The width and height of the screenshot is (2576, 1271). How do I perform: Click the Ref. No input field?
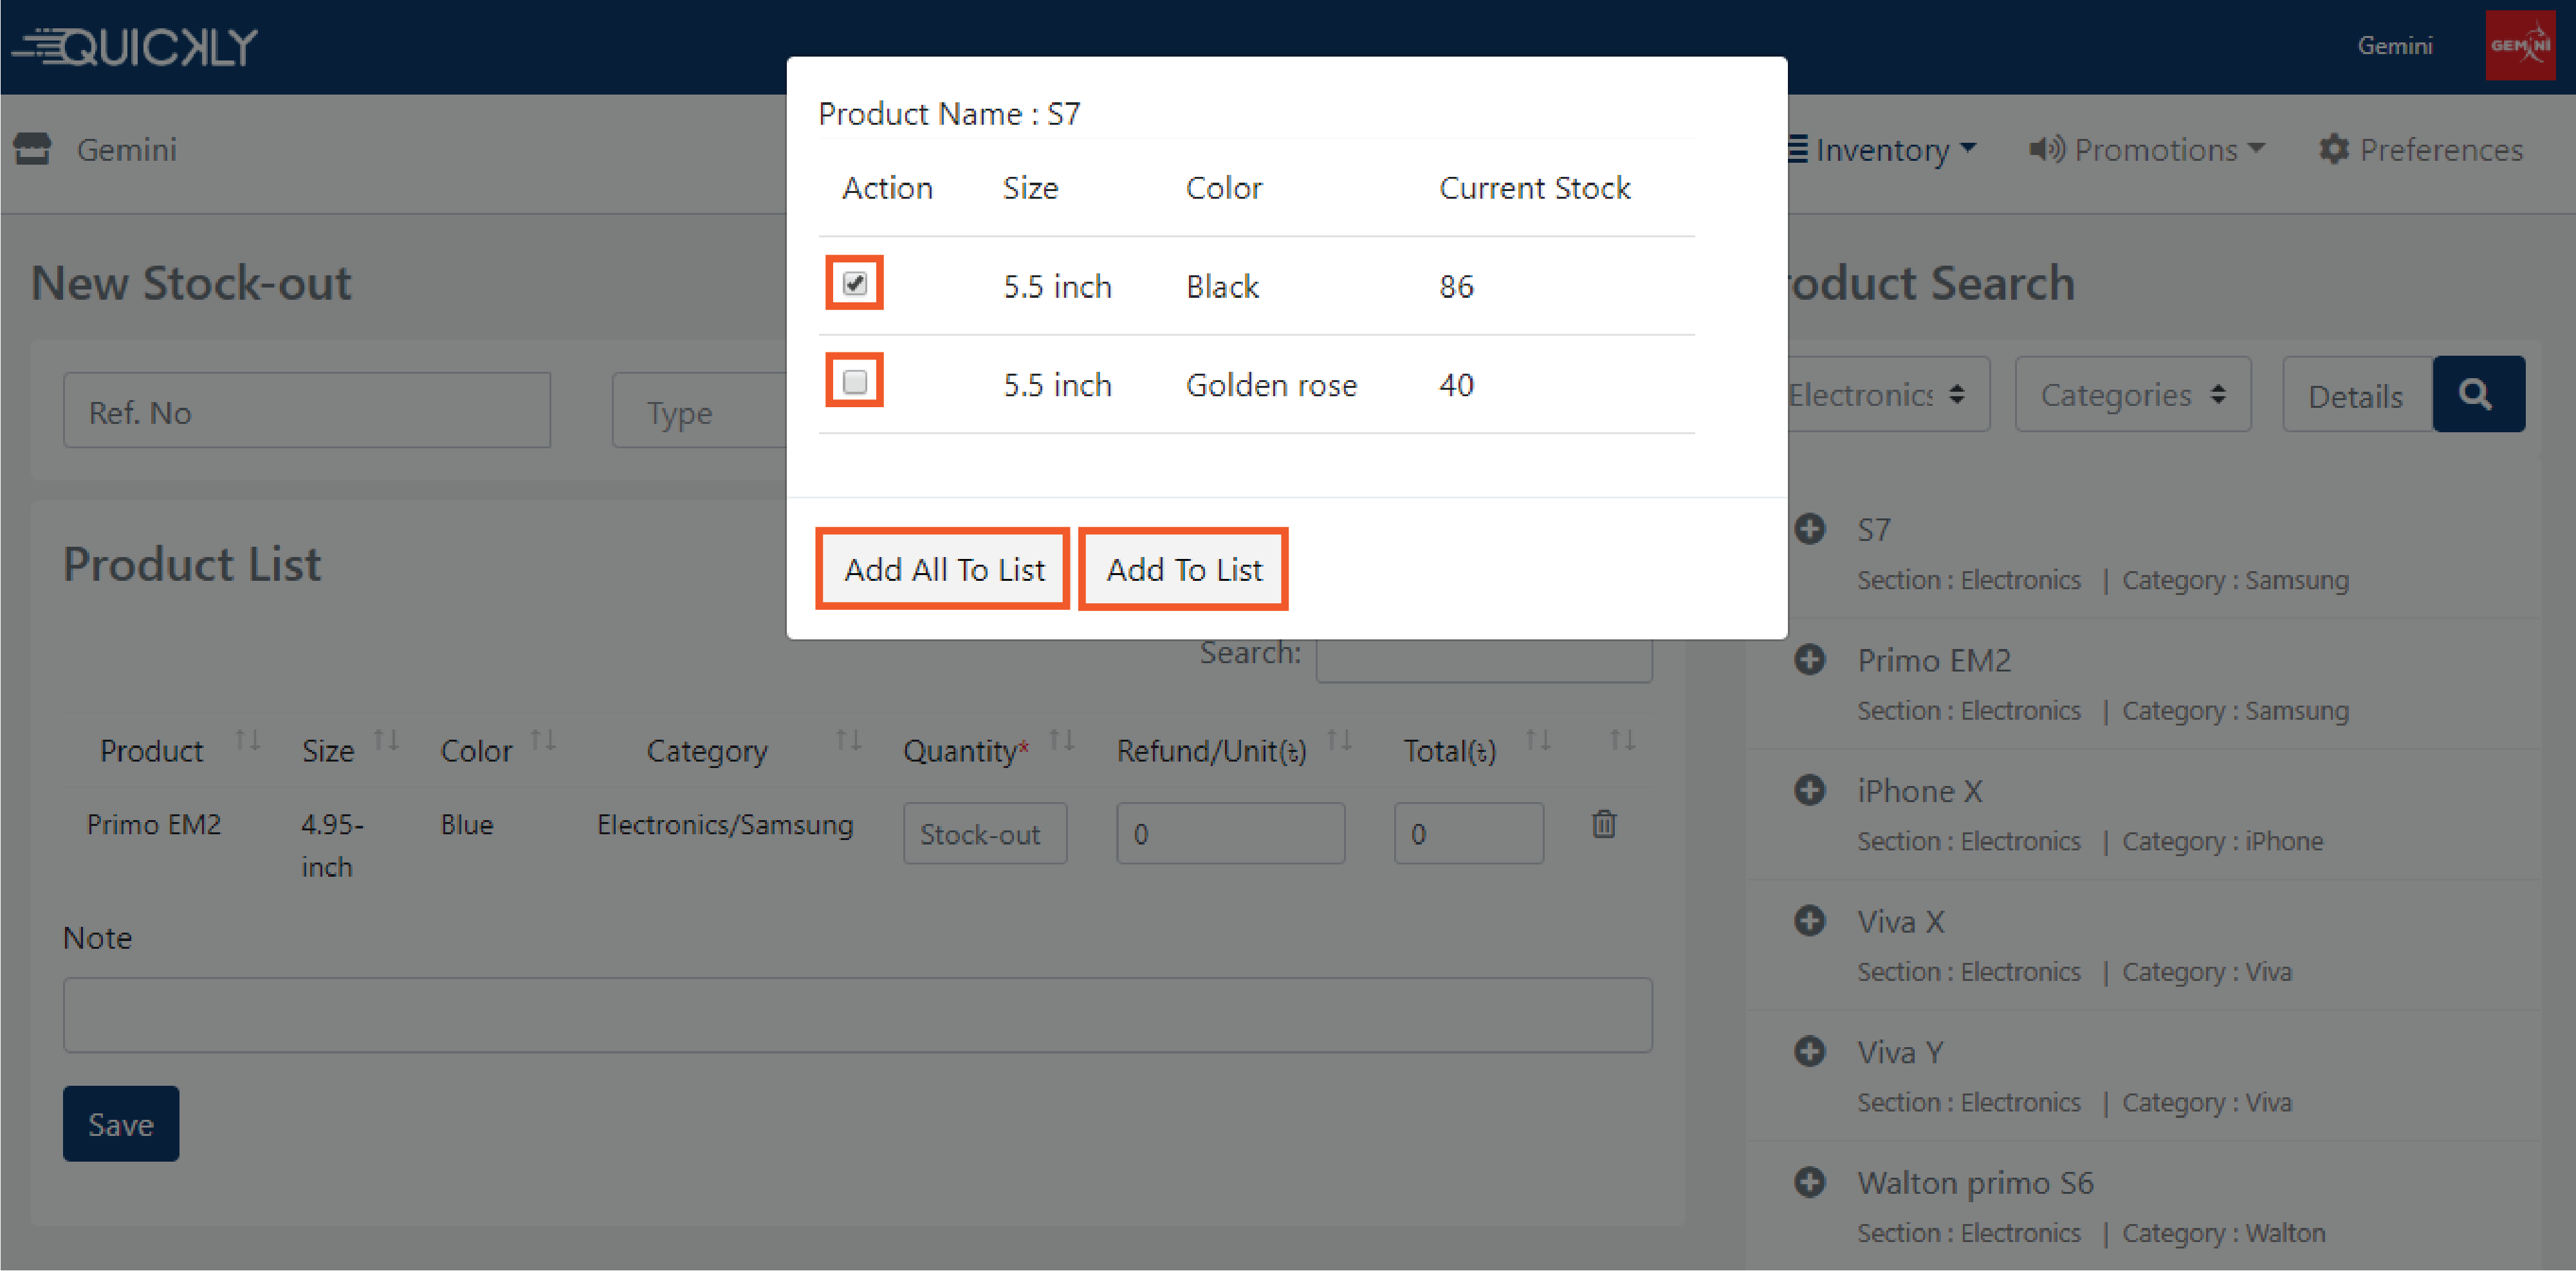tap(306, 411)
